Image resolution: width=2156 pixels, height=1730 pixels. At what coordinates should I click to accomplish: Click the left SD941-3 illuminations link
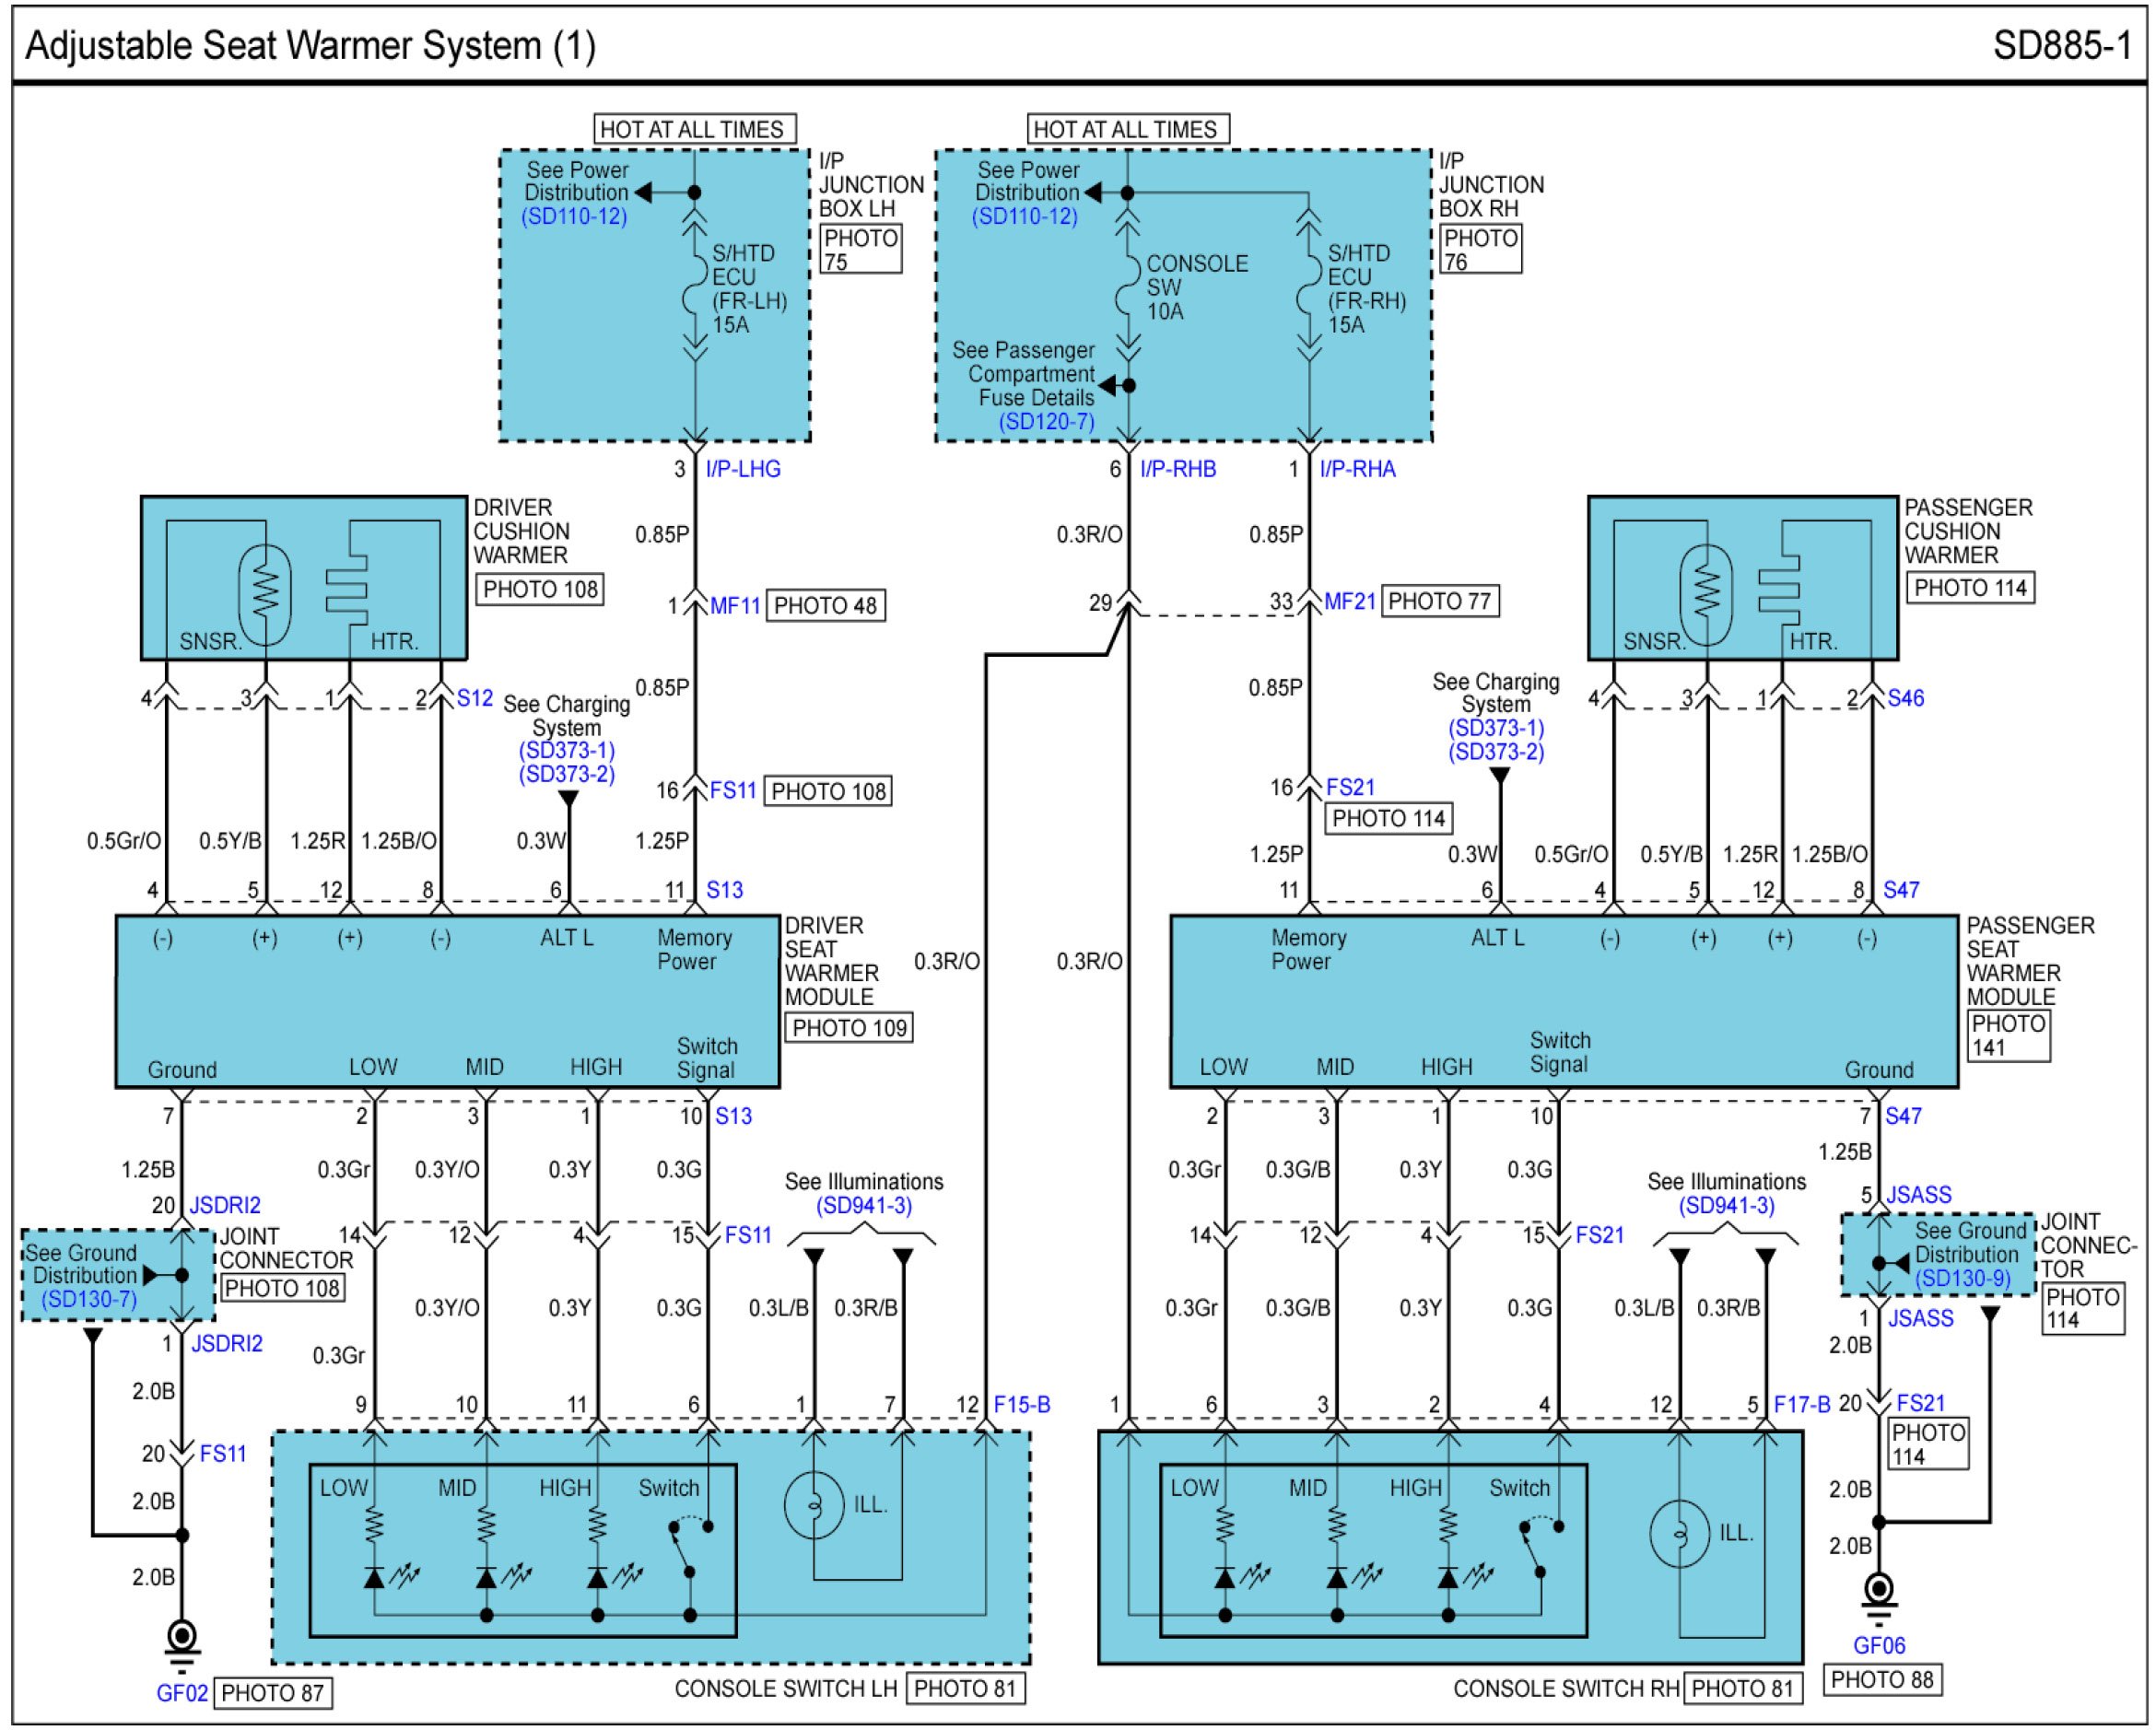864,1205
